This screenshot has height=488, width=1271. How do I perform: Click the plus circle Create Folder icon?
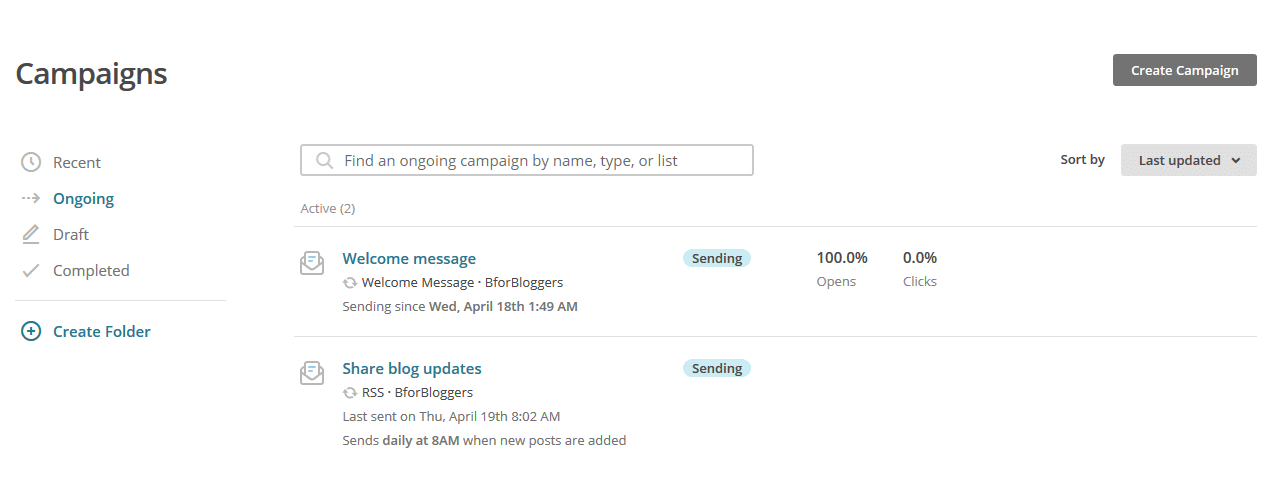[x=31, y=331]
